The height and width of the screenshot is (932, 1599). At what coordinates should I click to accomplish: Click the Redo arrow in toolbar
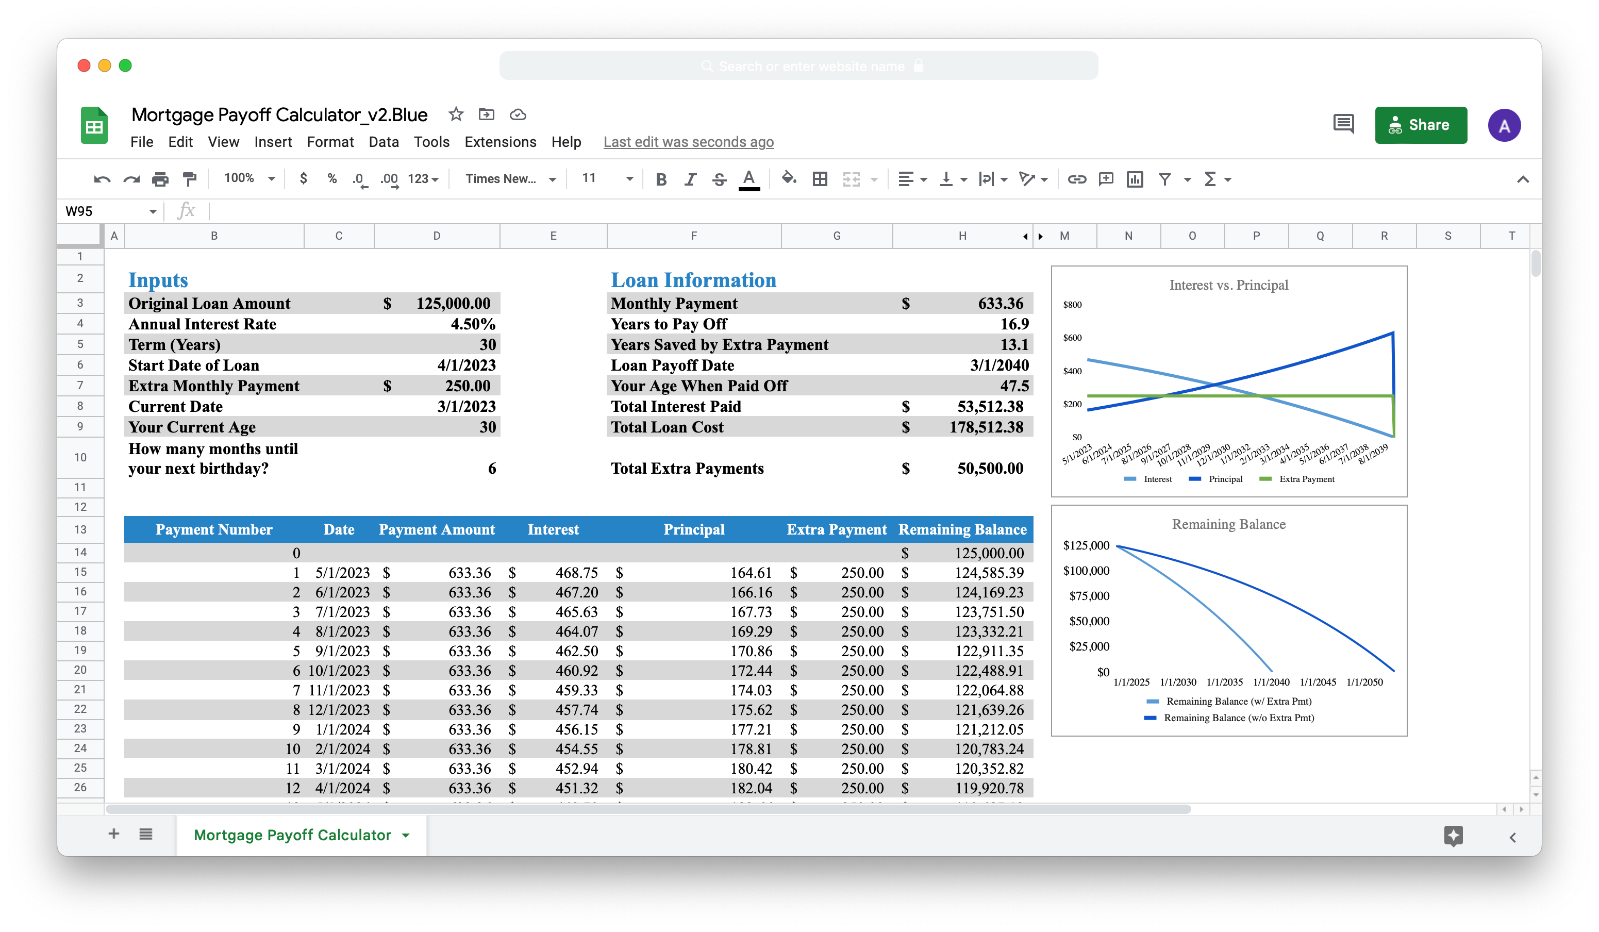pos(131,179)
